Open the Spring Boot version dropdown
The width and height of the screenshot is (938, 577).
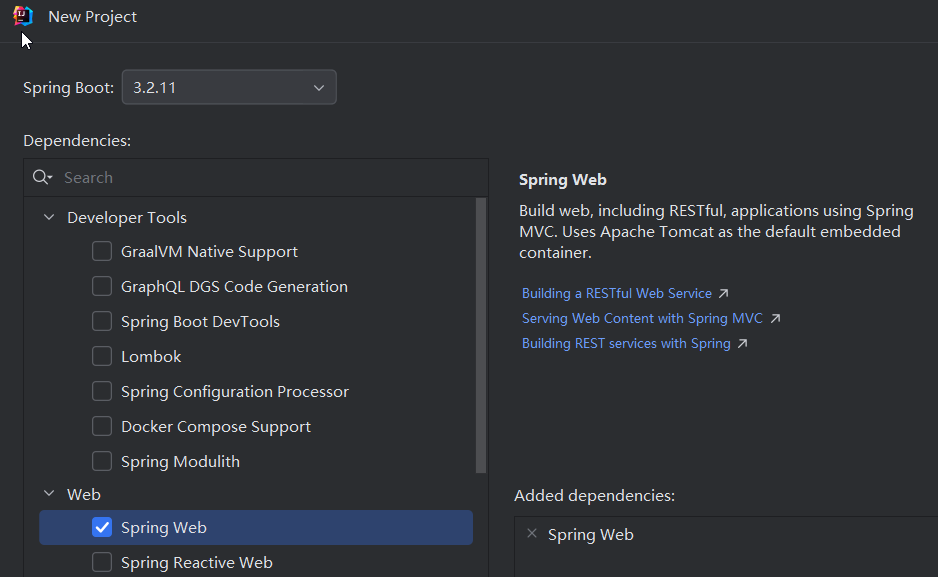229,87
